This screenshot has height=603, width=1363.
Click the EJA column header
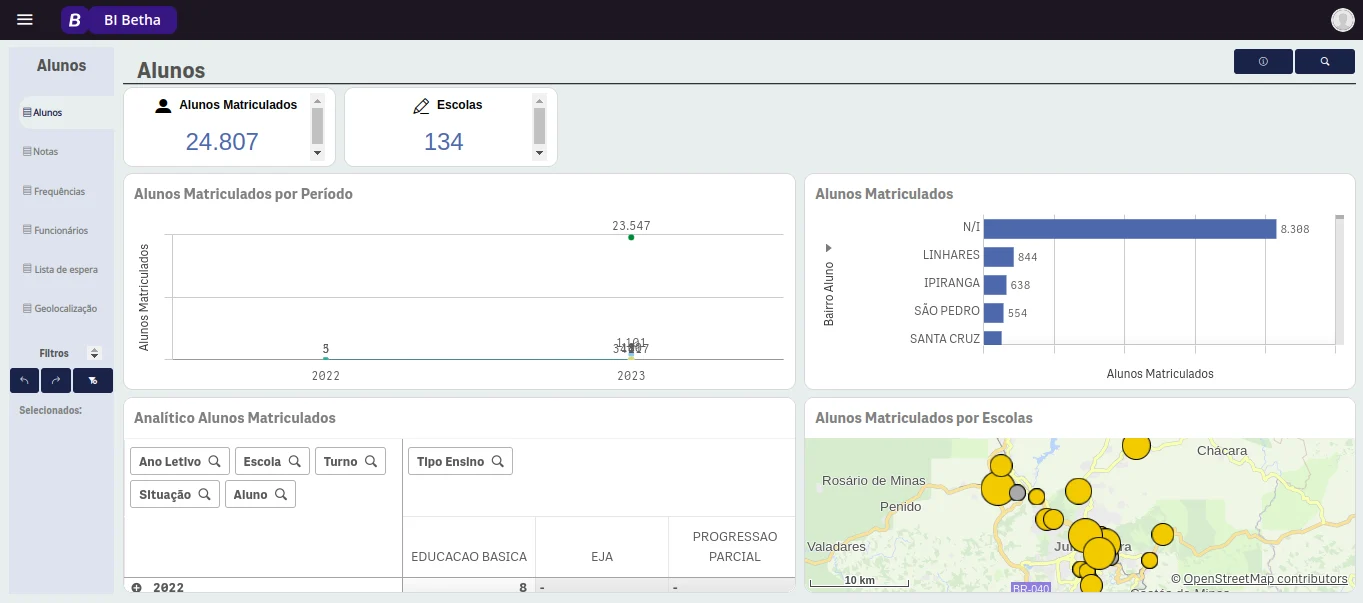pyautogui.click(x=602, y=557)
